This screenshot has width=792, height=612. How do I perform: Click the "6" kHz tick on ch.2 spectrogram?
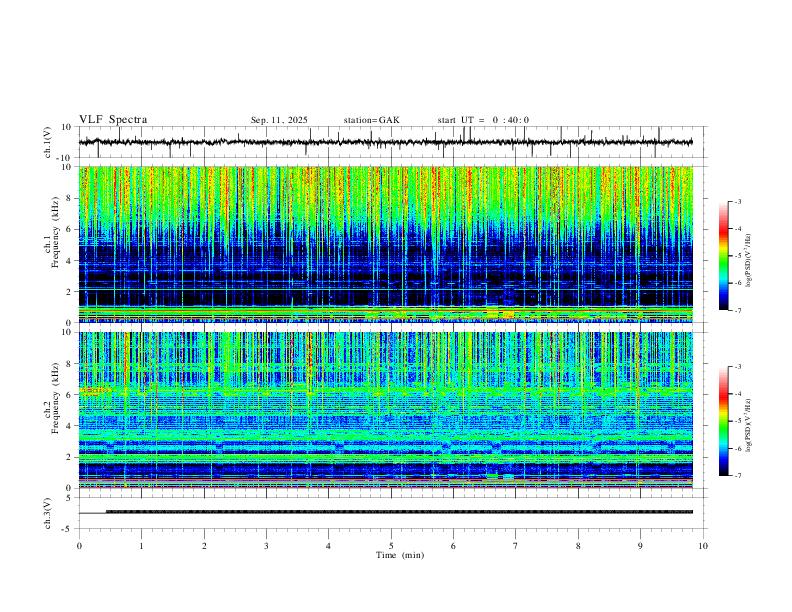pos(69,395)
